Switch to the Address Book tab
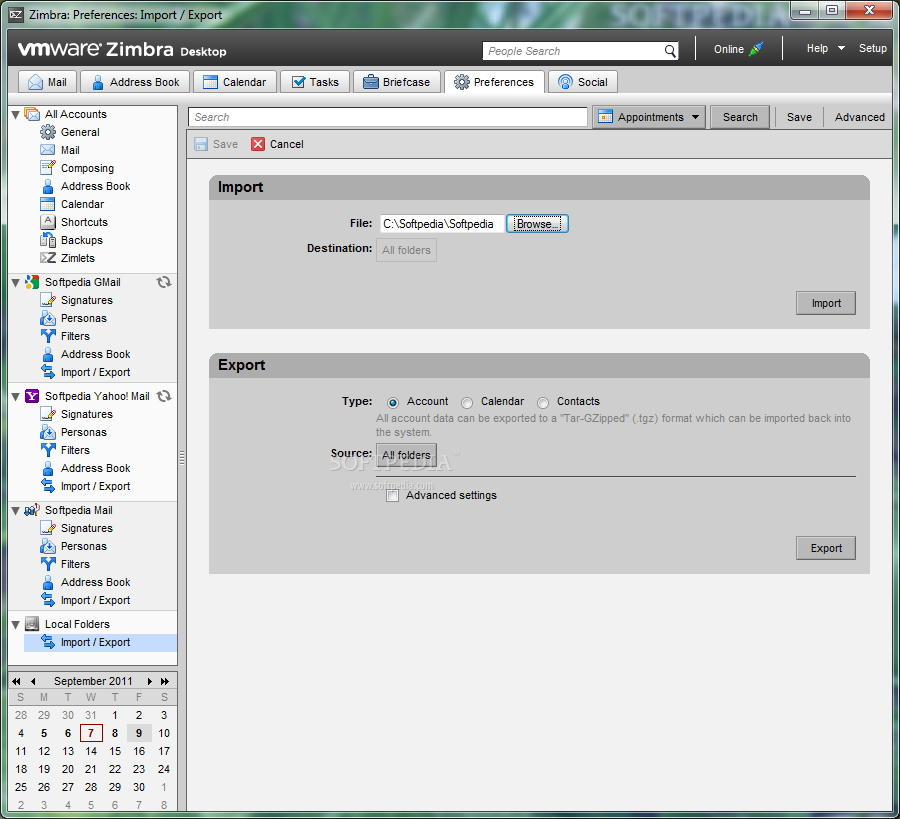The width and height of the screenshot is (900, 819). (x=135, y=82)
